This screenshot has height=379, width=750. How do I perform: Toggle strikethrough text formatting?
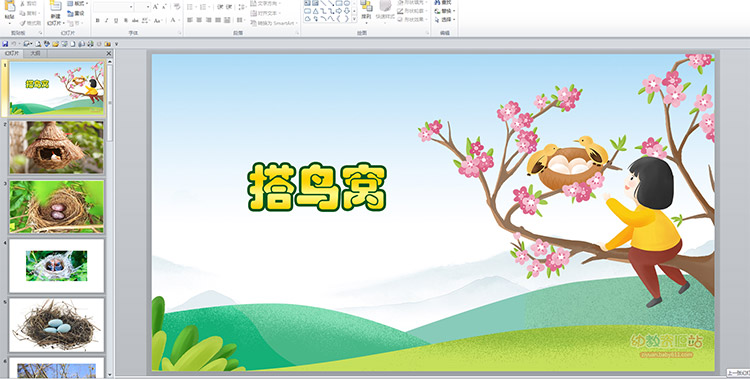click(x=135, y=21)
